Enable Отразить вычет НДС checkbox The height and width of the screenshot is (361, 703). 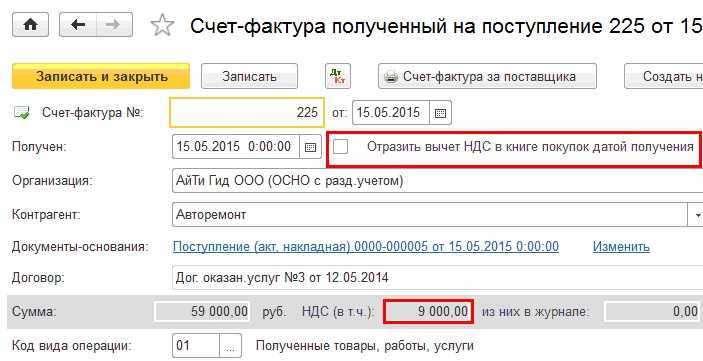[x=341, y=147]
